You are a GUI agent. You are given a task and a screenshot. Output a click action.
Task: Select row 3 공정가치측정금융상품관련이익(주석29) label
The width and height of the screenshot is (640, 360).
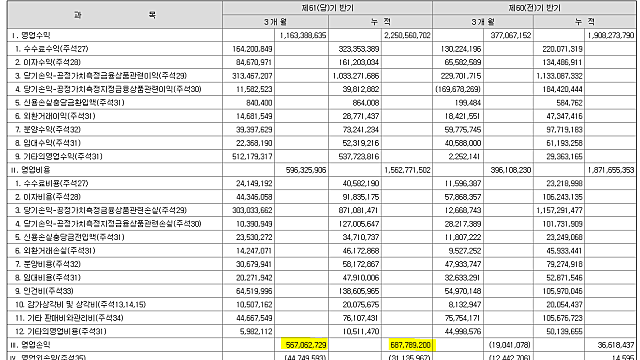[101, 76]
